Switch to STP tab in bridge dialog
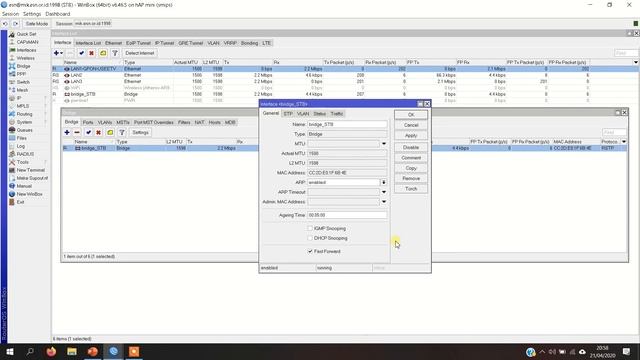The width and height of the screenshot is (640, 360). pyautogui.click(x=288, y=114)
